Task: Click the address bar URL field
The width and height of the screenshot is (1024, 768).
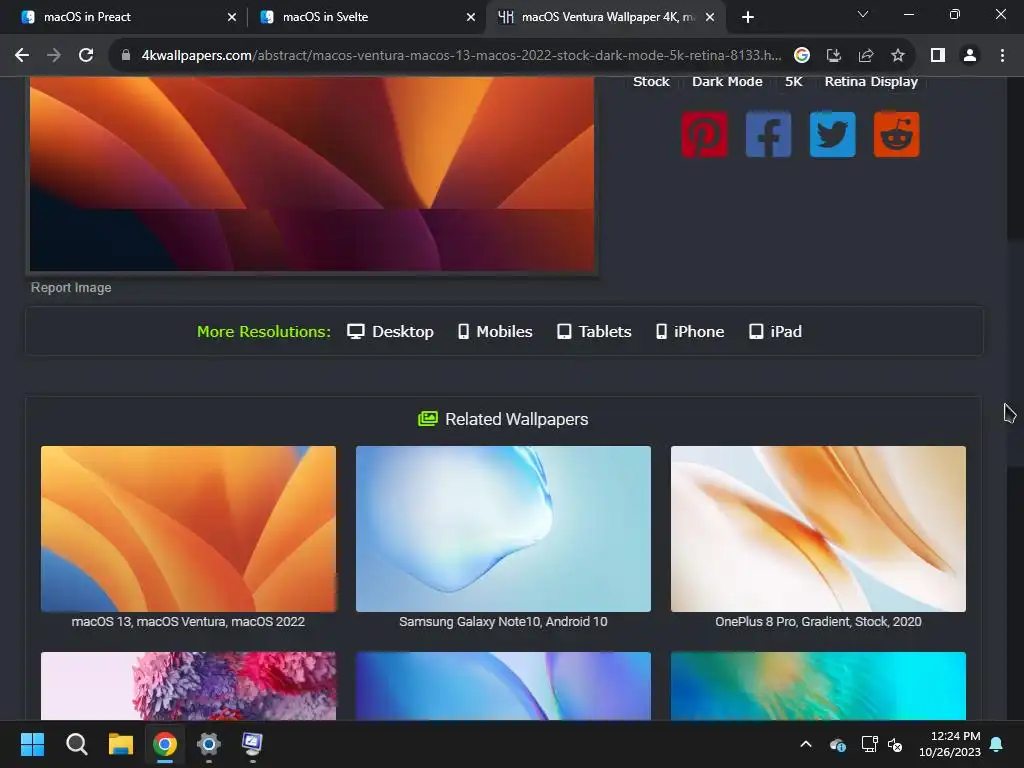Action: [x=461, y=56]
